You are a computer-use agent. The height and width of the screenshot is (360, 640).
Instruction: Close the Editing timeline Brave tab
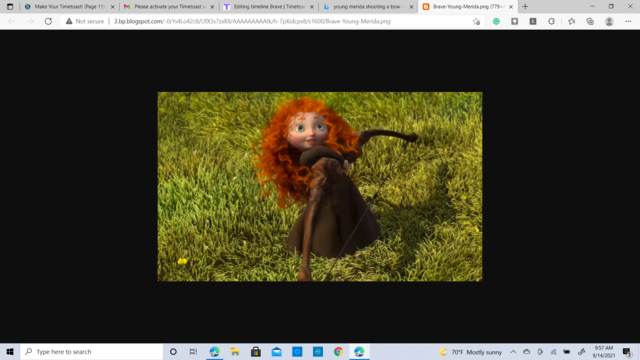(x=312, y=7)
